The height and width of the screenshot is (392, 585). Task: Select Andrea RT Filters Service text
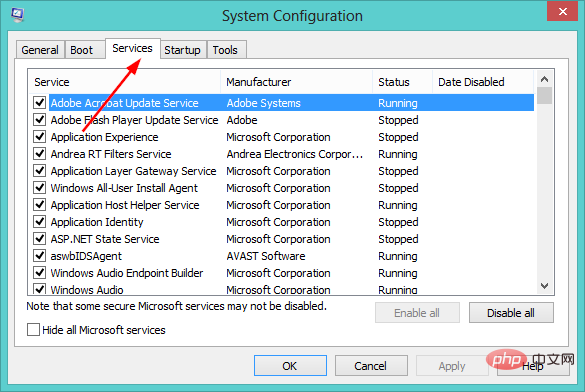click(111, 154)
